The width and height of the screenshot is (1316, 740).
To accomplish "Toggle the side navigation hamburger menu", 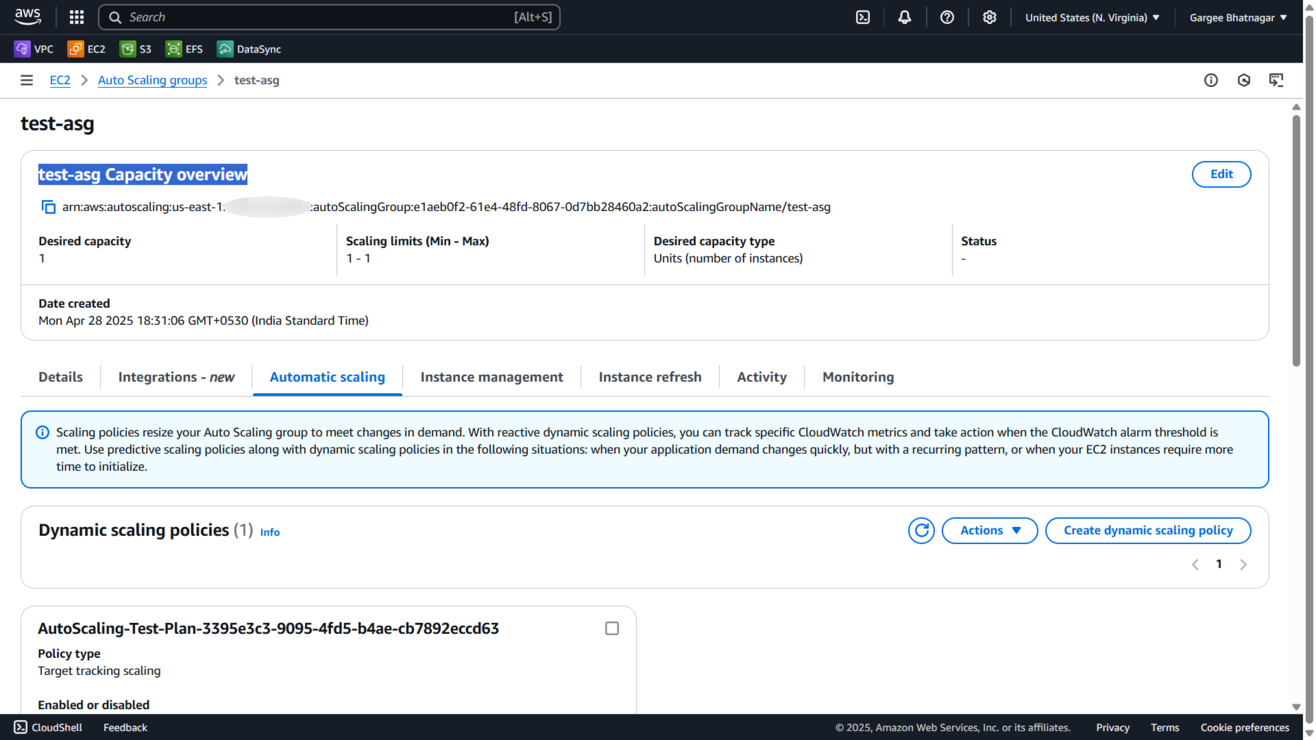I will (x=27, y=80).
